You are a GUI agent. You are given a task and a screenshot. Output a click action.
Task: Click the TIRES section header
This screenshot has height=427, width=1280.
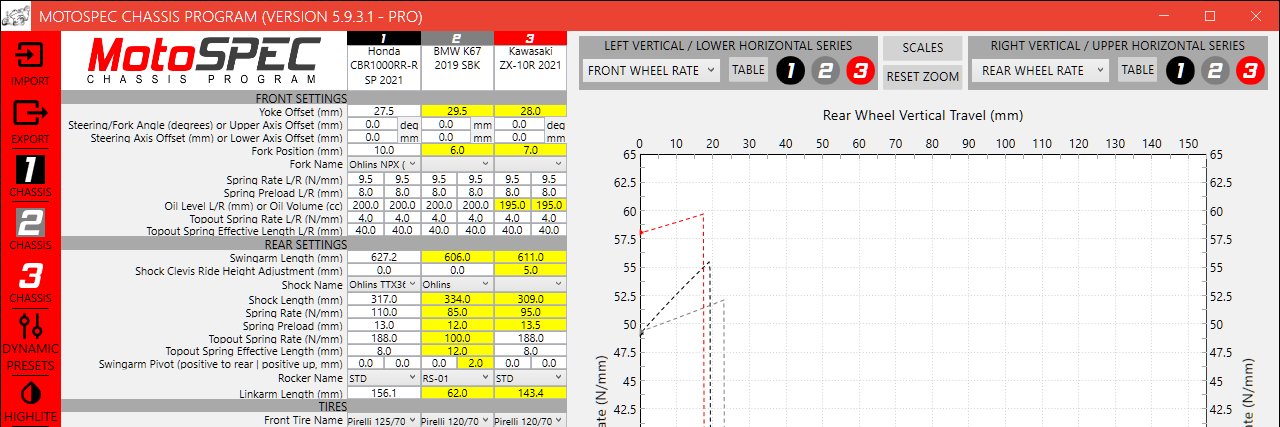(x=313, y=407)
